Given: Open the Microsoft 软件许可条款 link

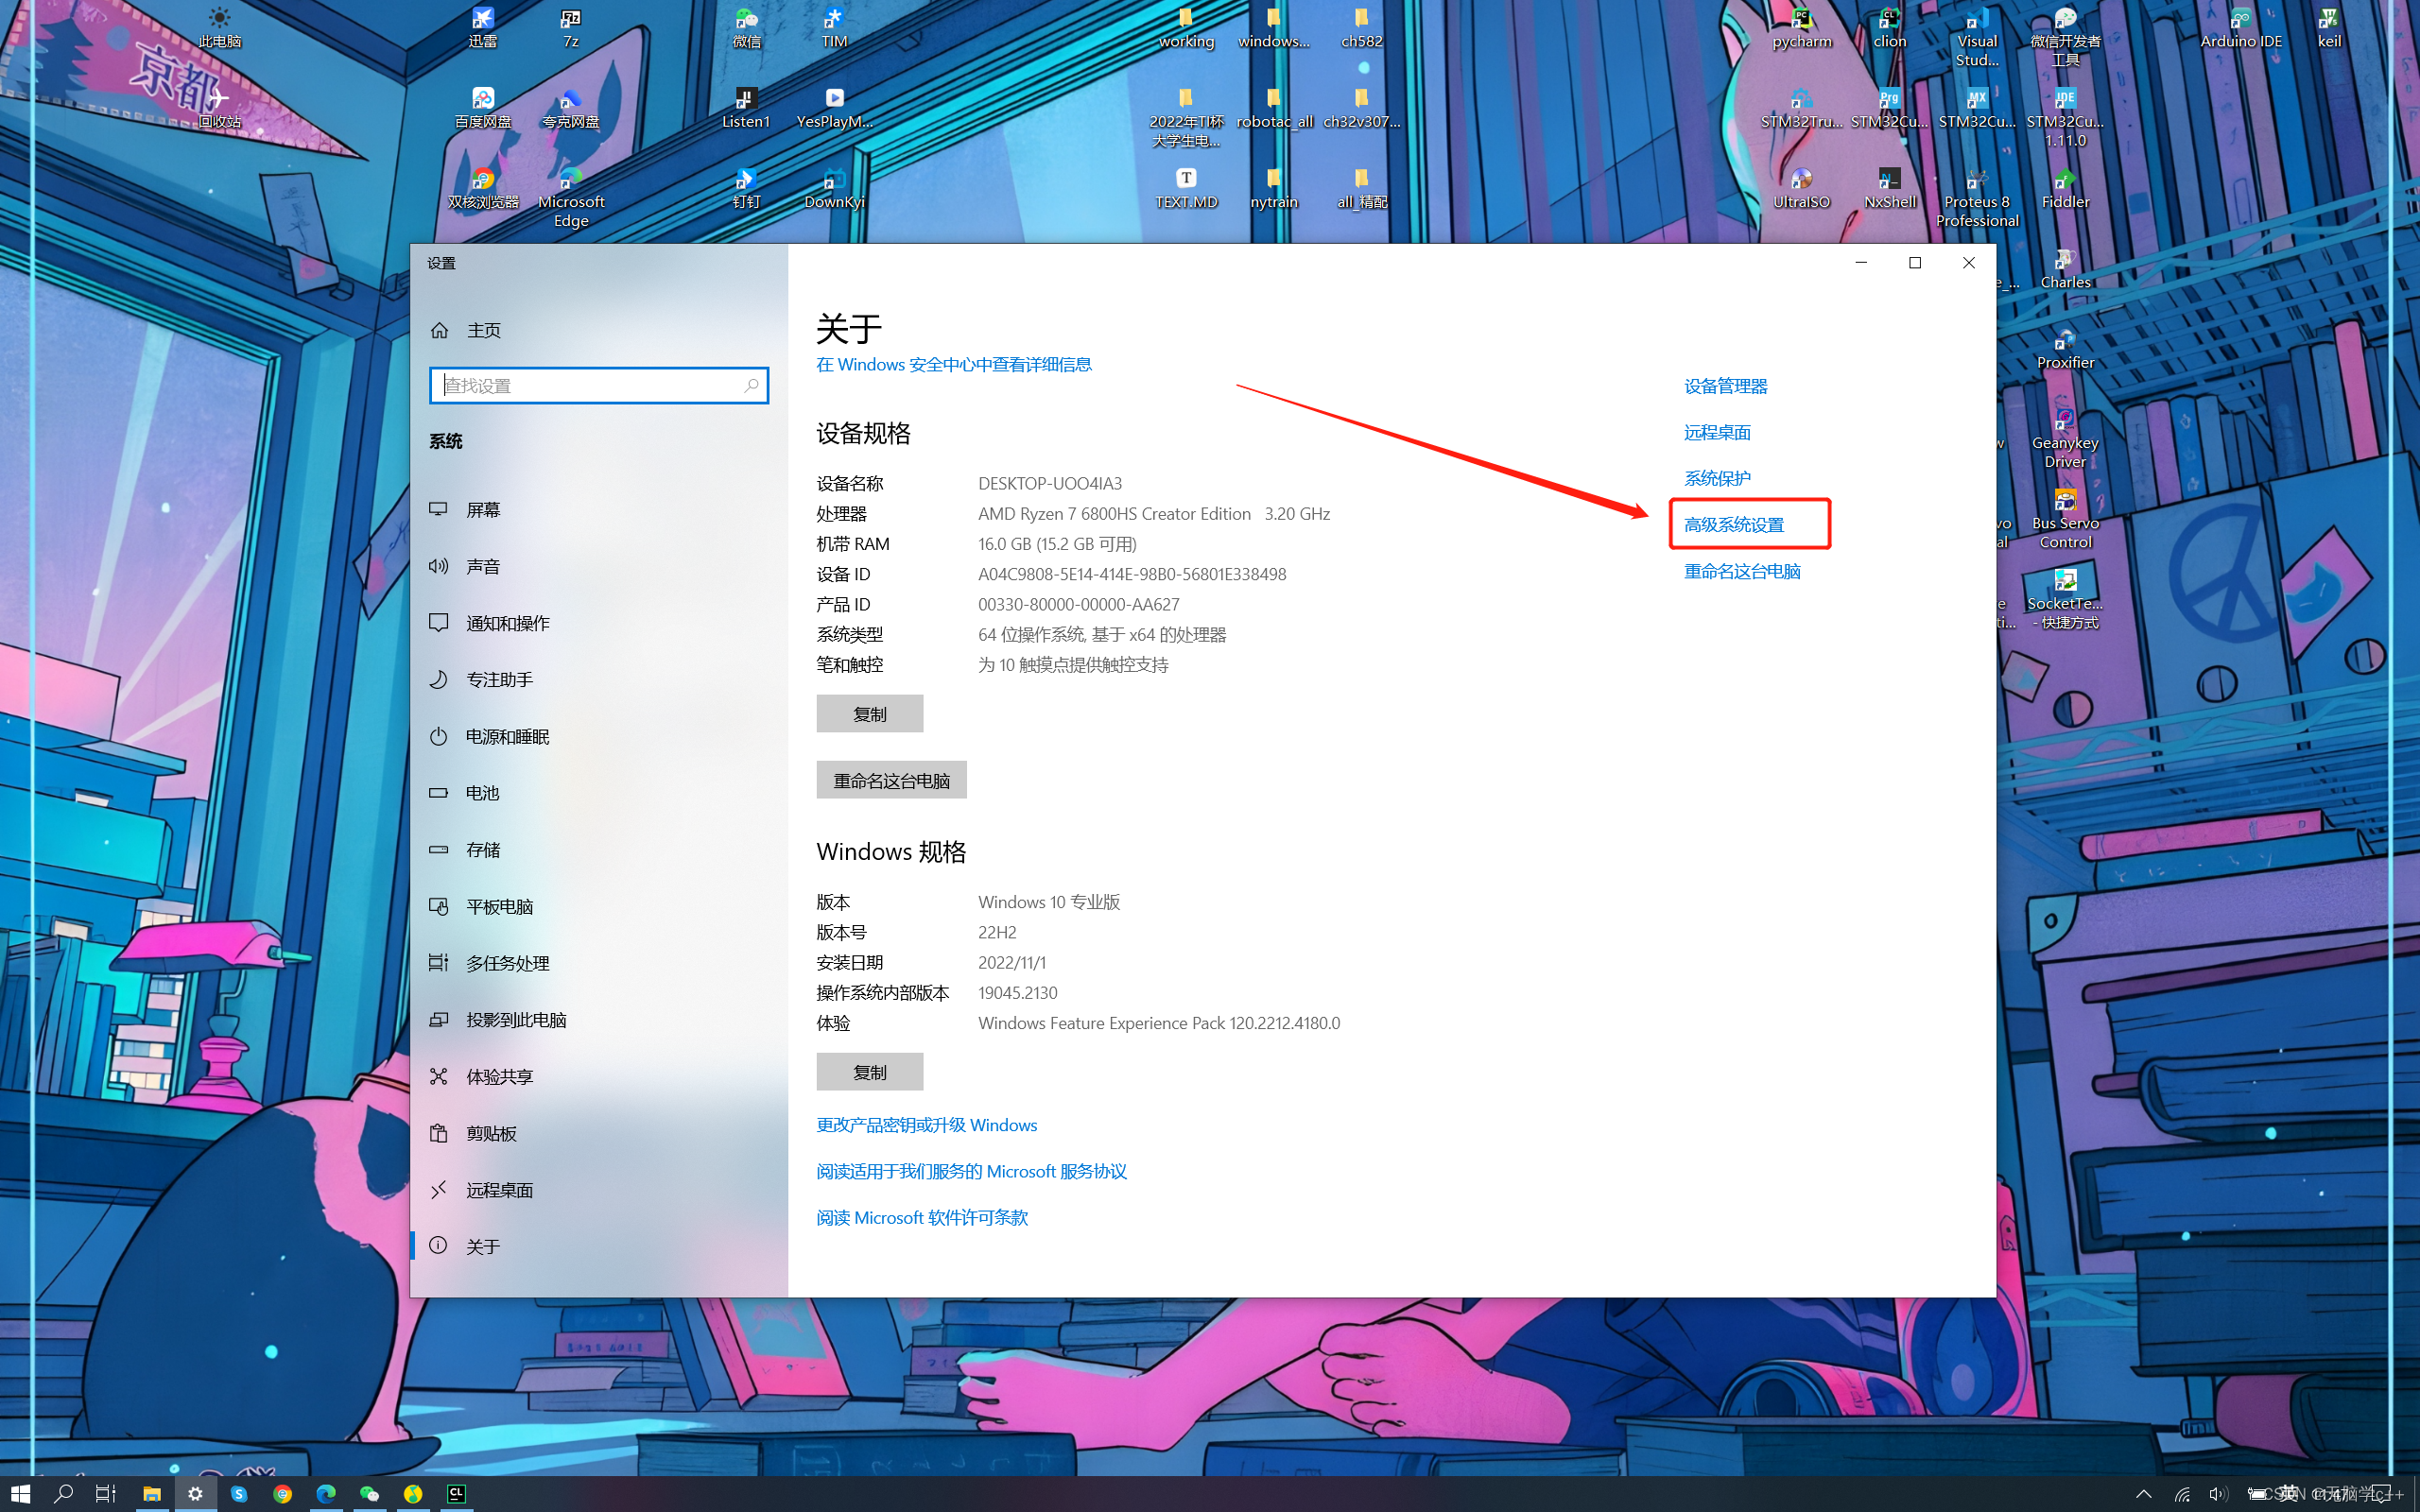Looking at the screenshot, I should coord(922,1217).
